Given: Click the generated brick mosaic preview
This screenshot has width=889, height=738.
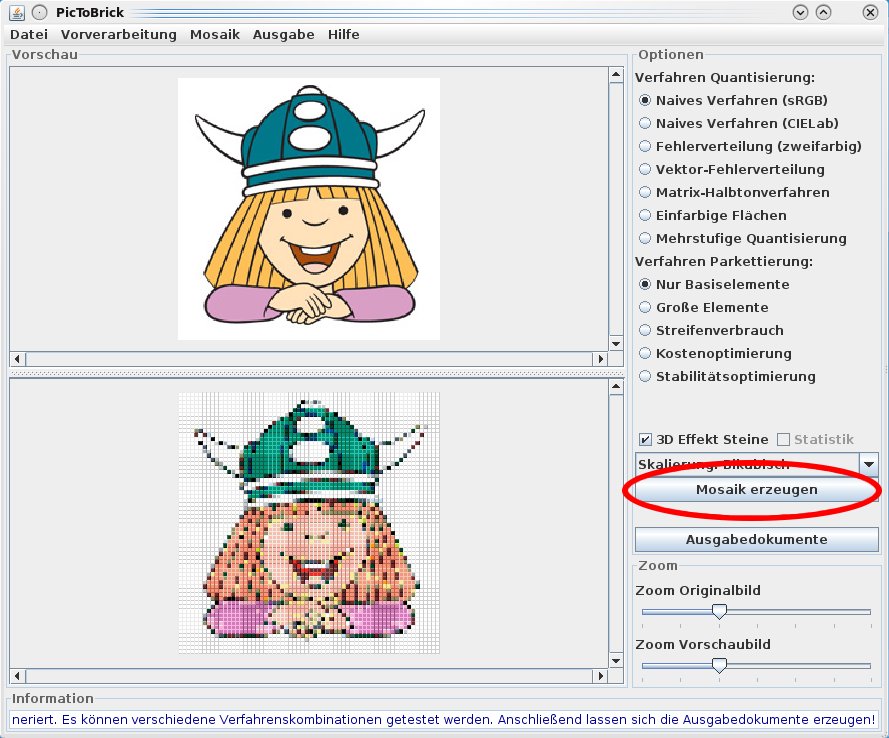Looking at the screenshot, I should (x=309, y=523).
